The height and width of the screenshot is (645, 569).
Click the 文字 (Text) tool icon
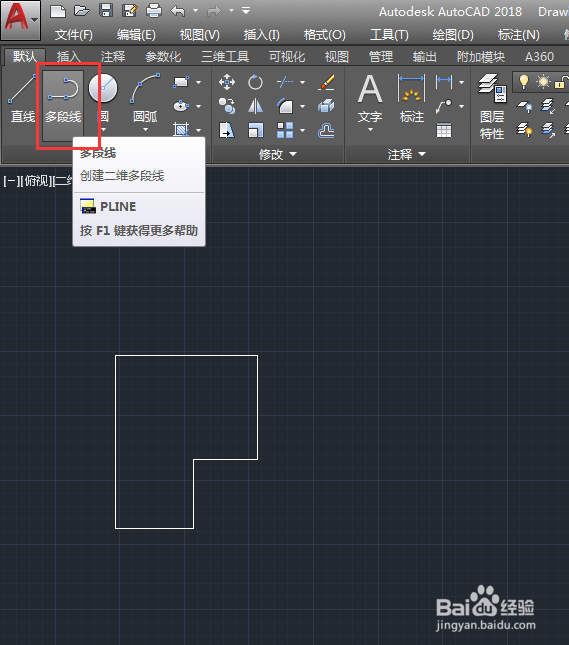point(370,89)
